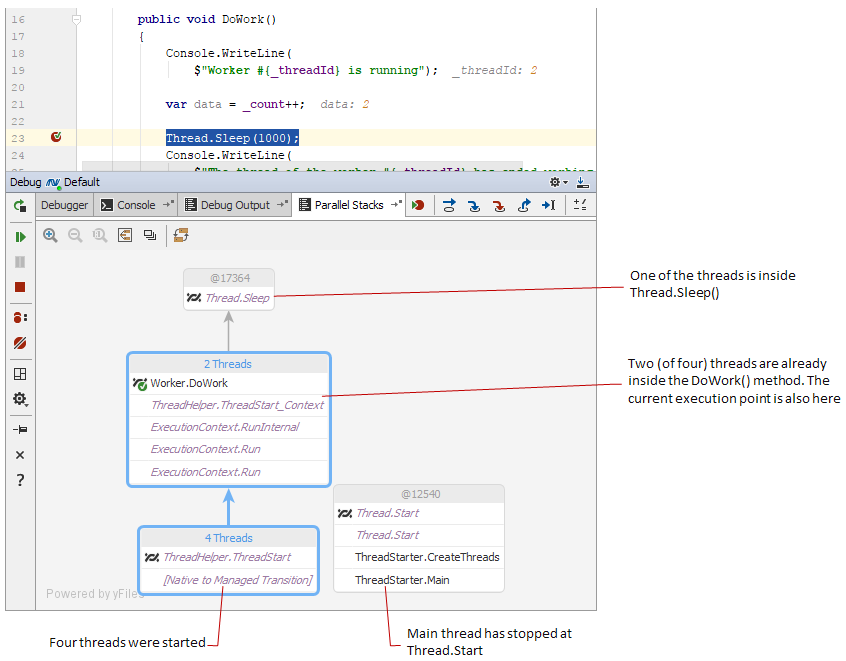Open debugger settings gear dropdown in sidebar
The image size is (846, 661).
[20, 399]
